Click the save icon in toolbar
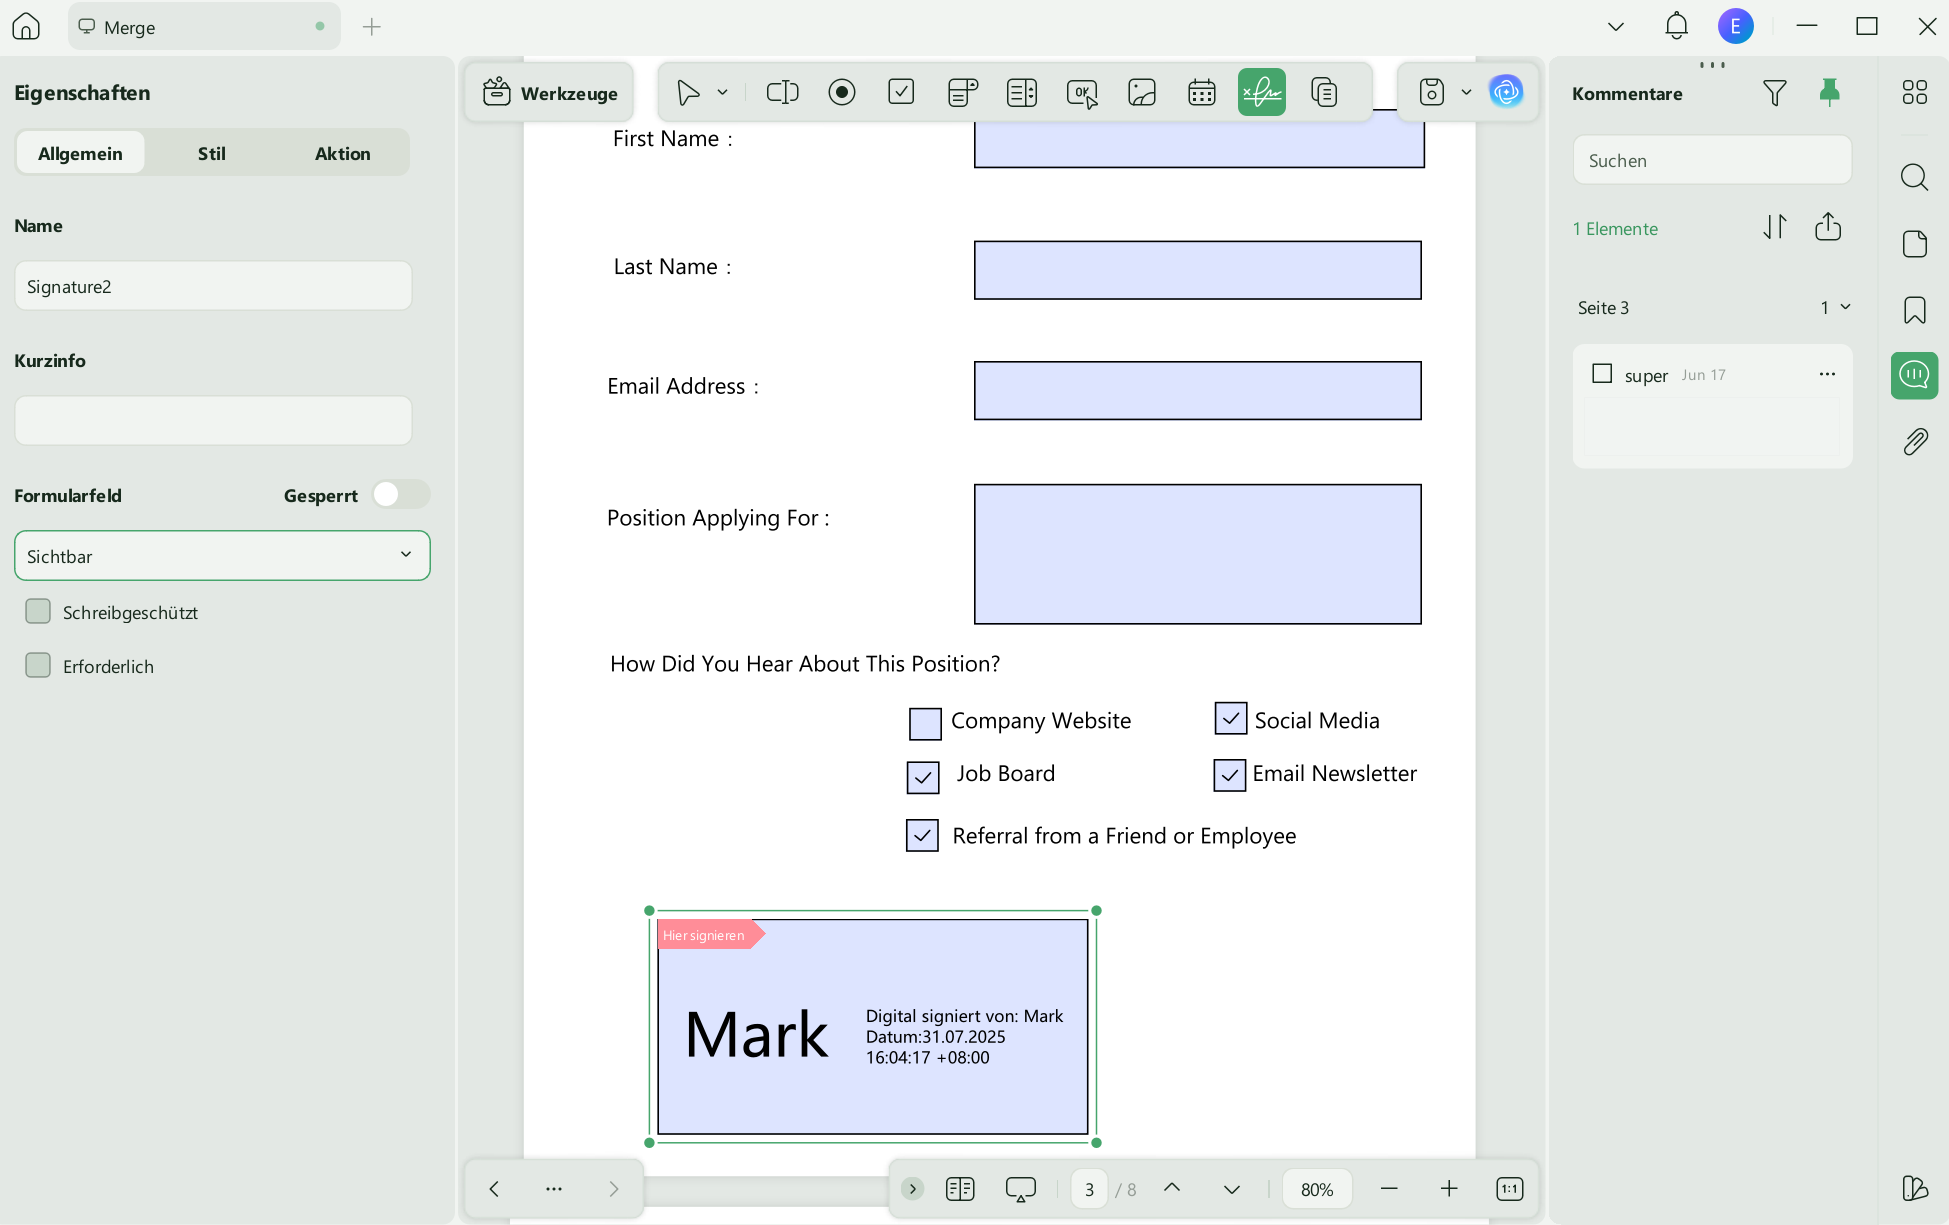The image size is (1949, 1225). point(1432,93)
